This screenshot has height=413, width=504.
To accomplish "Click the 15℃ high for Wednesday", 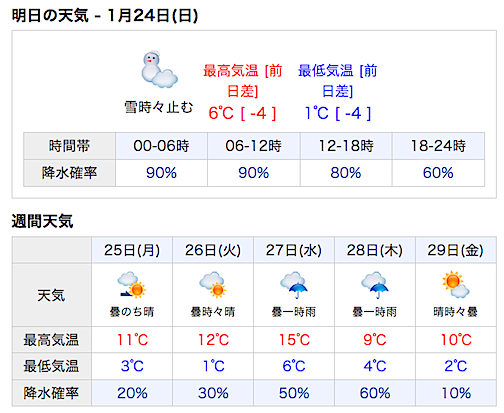I will tap(294, 340).
